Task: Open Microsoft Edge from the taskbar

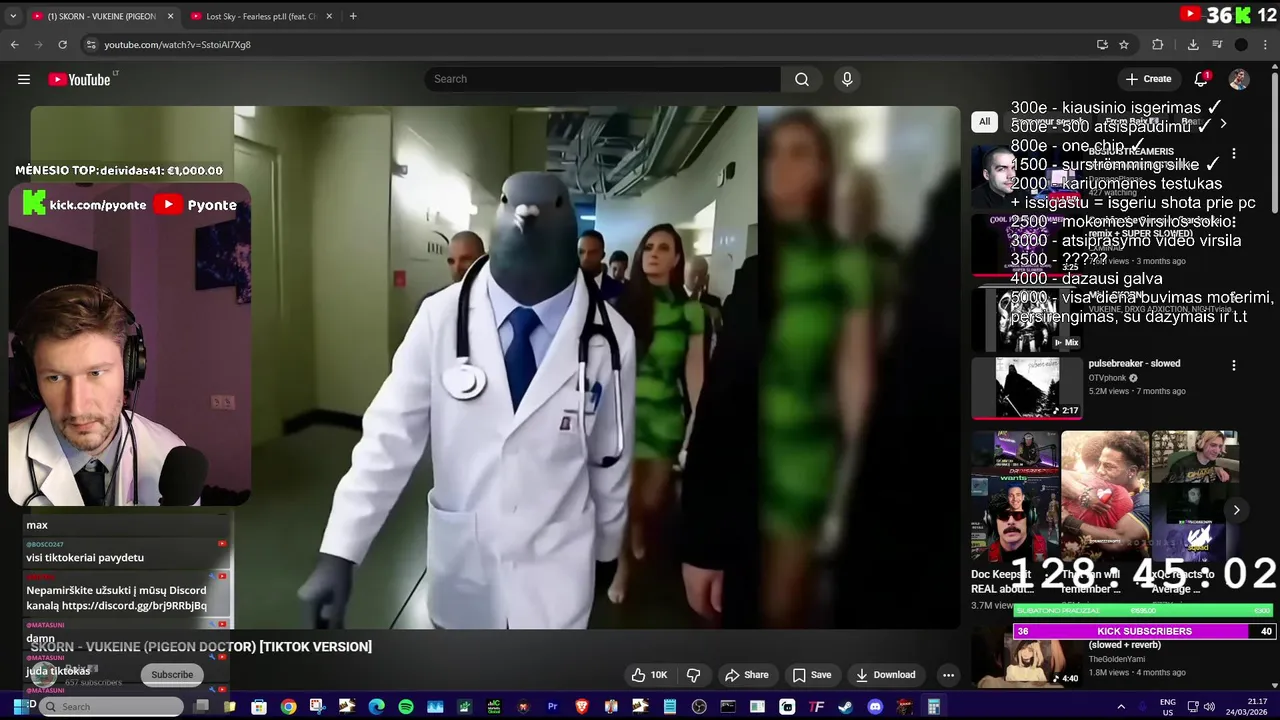Action: click(x=376, y=707)
